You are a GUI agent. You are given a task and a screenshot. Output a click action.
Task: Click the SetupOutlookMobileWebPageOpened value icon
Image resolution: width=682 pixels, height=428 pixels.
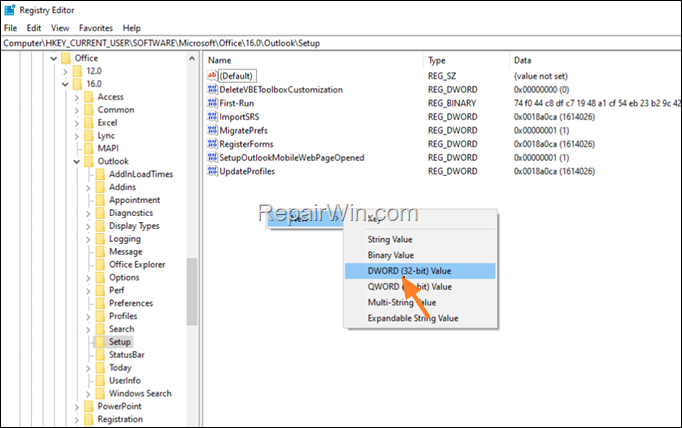(212, 157)
